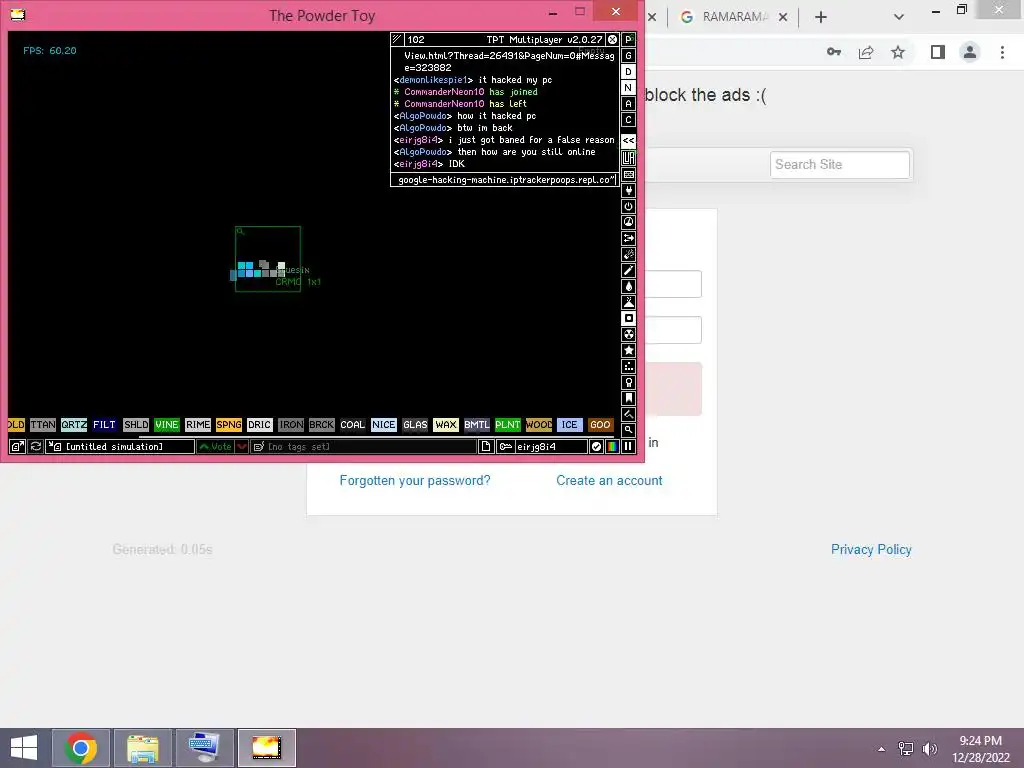1024x768 pixels.
Task: Switch to the RAMARAMA Chrome tab
Action: (733, 17)
